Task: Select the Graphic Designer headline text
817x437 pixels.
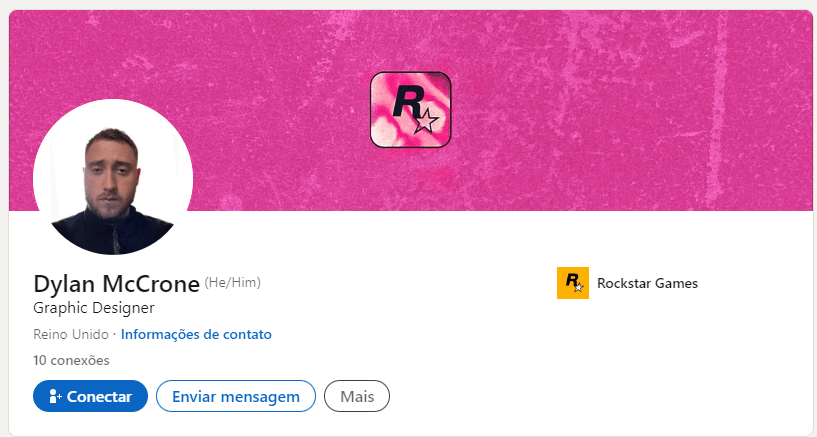Action: click(94, 308)
